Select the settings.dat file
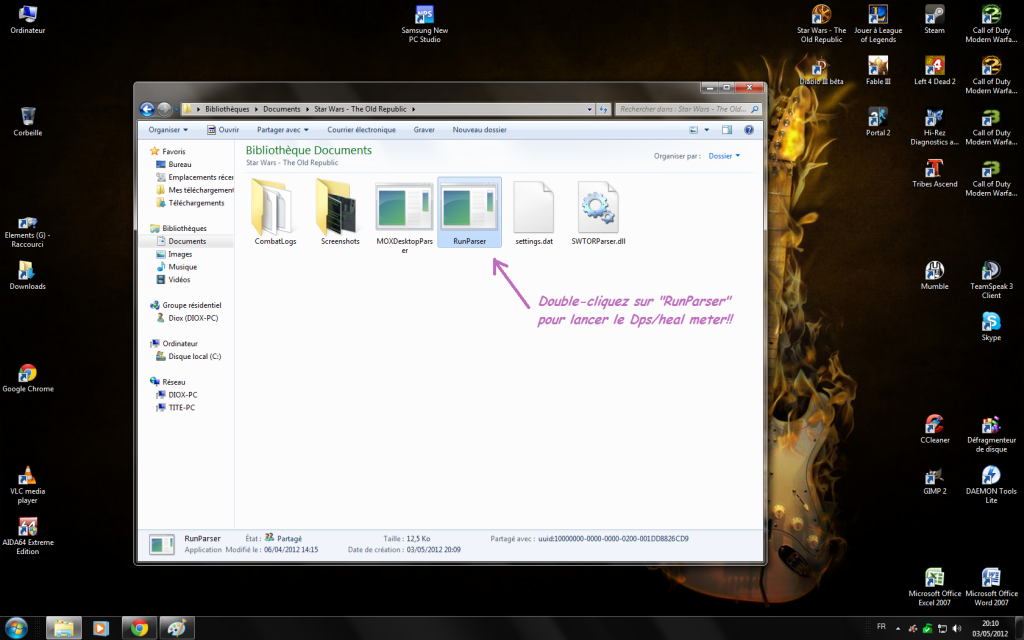 534,213
